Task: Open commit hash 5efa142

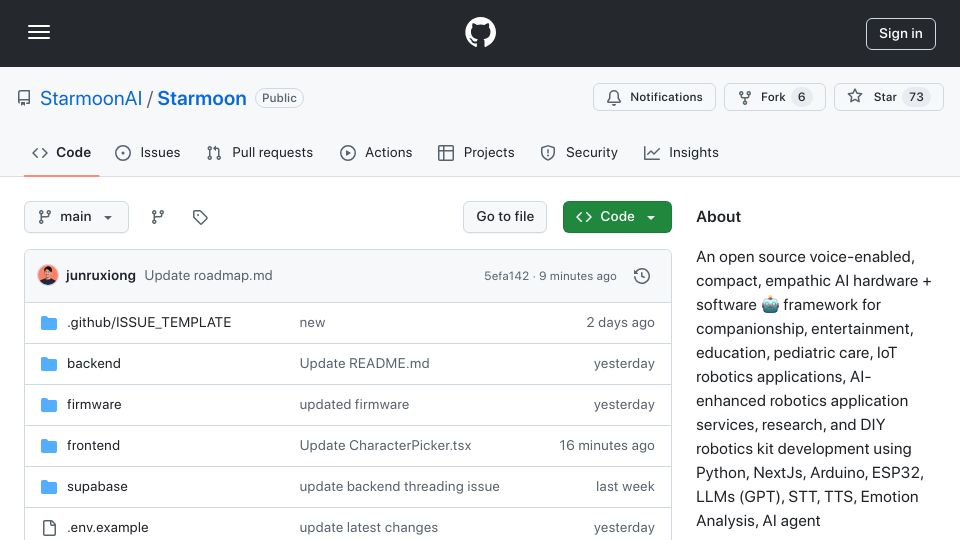Action: pyautogui.click(x=506, y=276)
